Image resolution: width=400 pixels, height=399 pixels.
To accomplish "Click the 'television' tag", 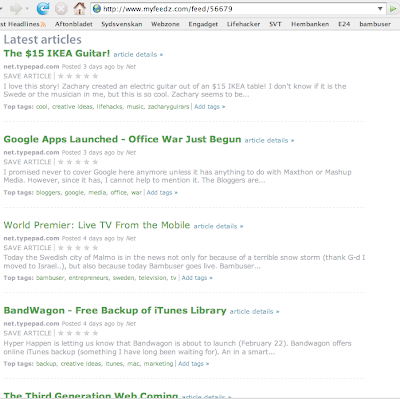I will point(152,278).
